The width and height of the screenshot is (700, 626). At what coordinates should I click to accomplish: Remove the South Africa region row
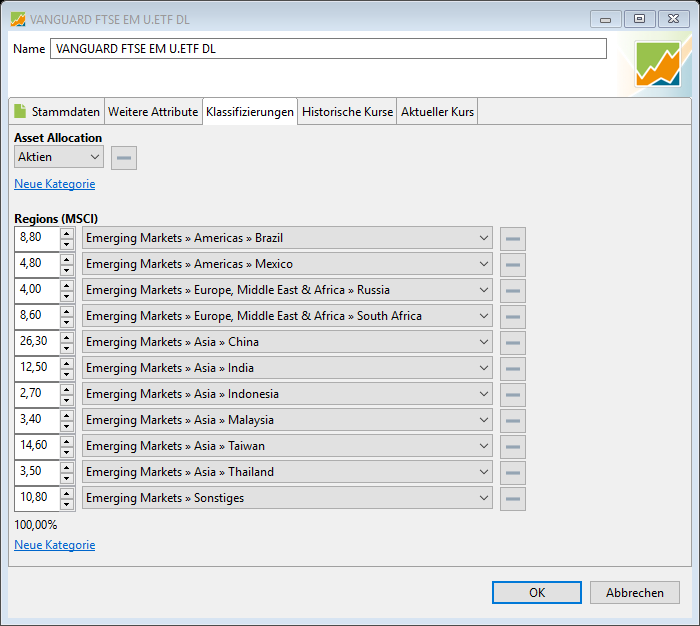pos(512,317)
